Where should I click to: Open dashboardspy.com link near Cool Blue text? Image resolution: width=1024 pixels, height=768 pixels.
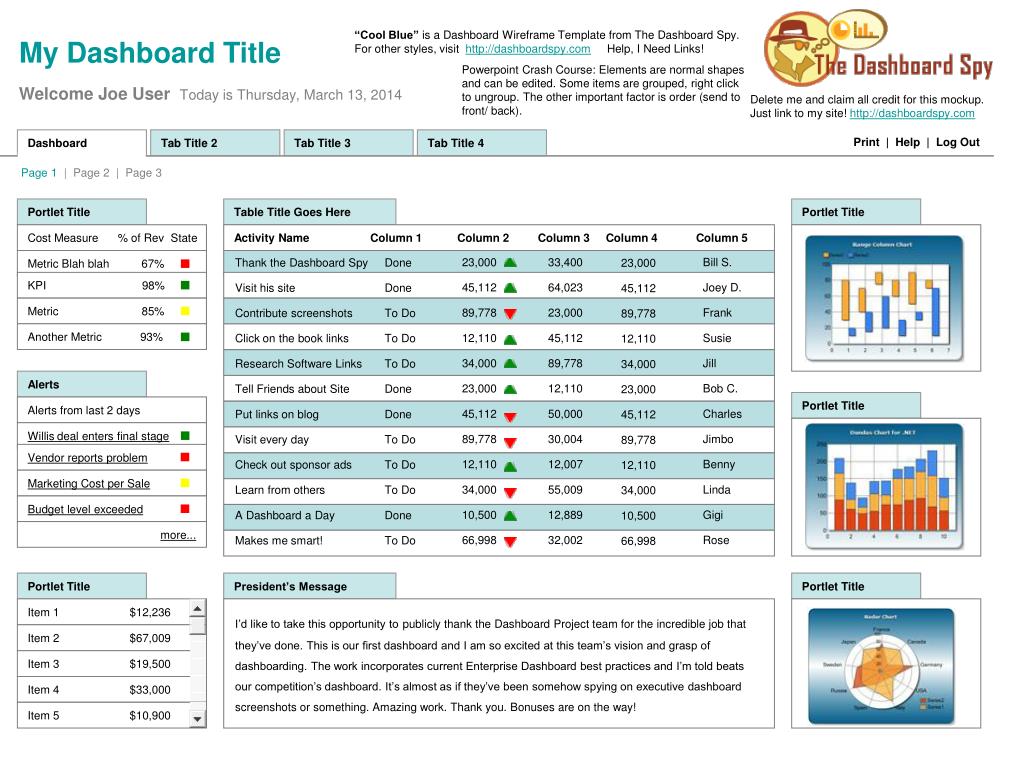528,49
